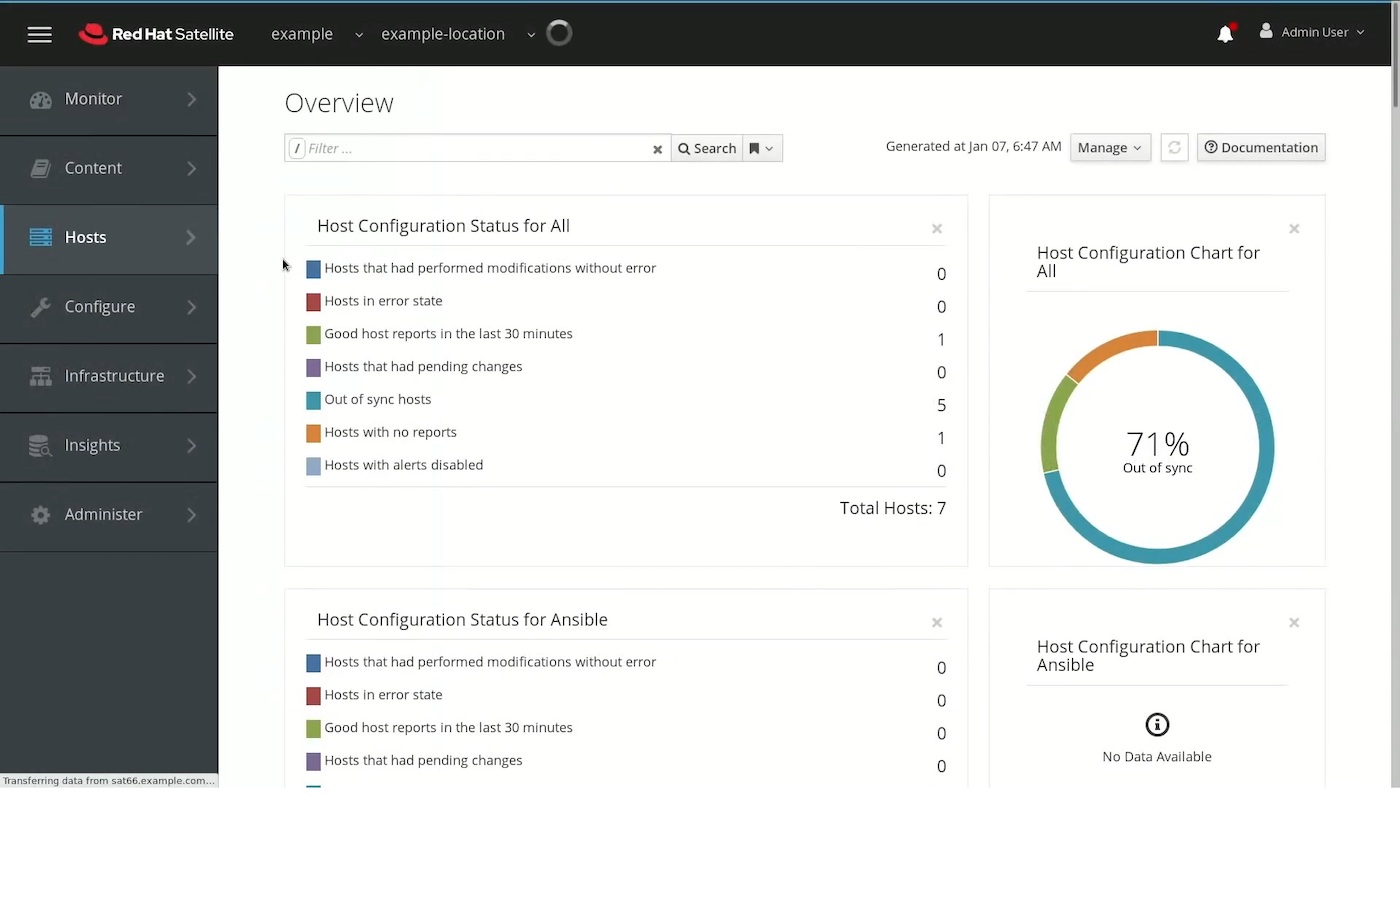Click into the Filter input field
This screenshot has width=1400, height=900.
click(x=475, y=148)
